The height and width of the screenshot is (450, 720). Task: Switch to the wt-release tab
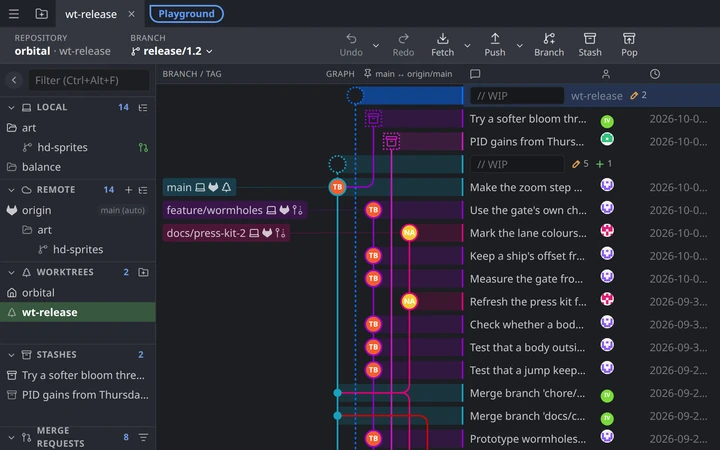(x=91, y=14)
